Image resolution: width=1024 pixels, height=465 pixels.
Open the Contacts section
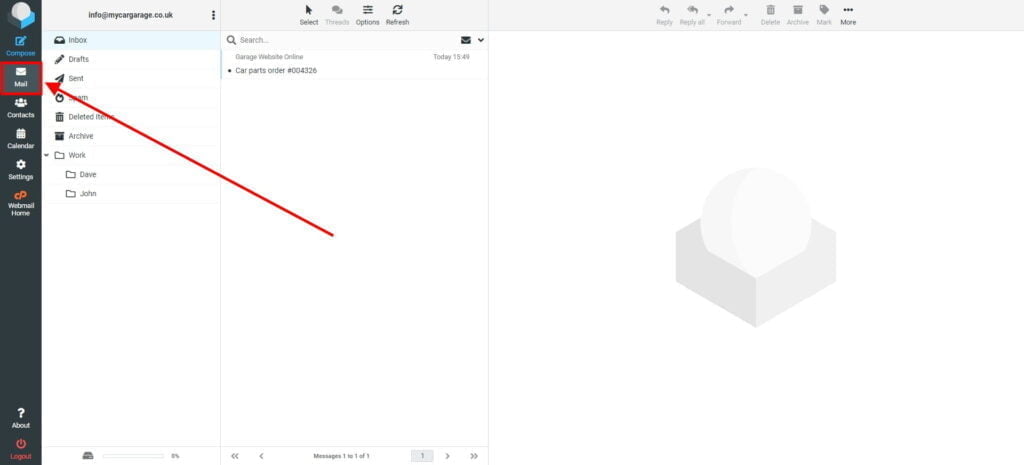(21, 108)
